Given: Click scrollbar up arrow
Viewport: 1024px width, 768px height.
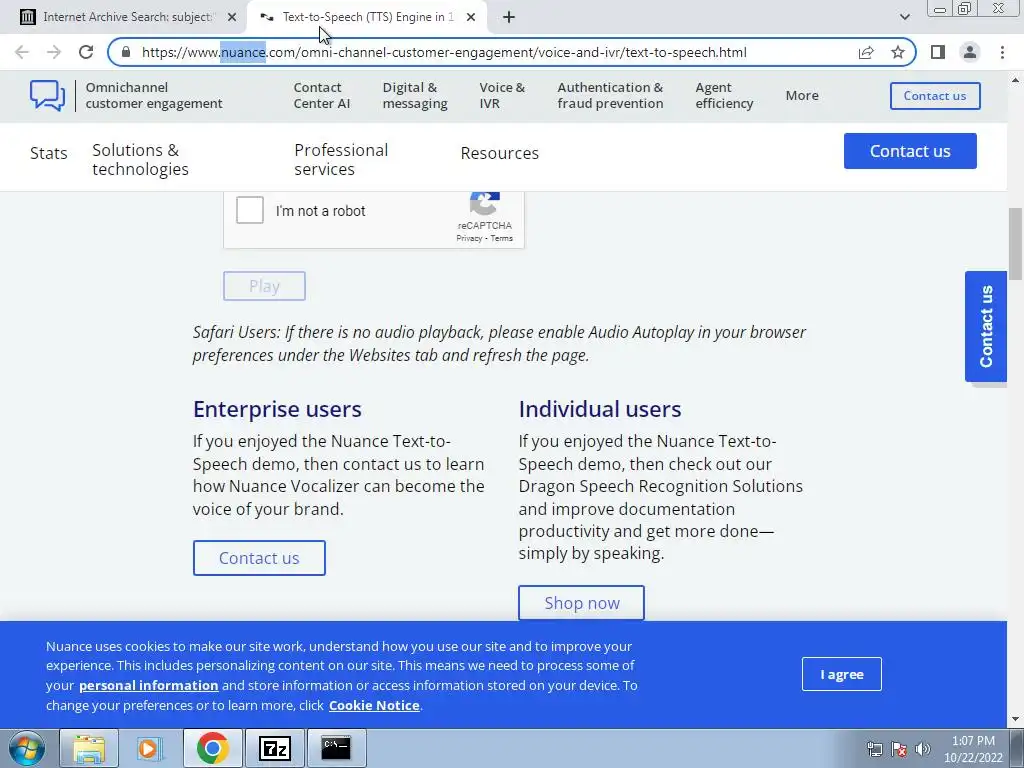Looking at the screenshot, I should (1015, 80).
